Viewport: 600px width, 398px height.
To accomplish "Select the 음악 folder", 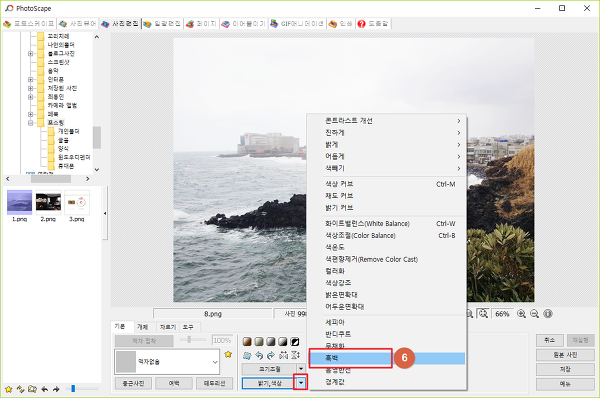I will point(53,71).
